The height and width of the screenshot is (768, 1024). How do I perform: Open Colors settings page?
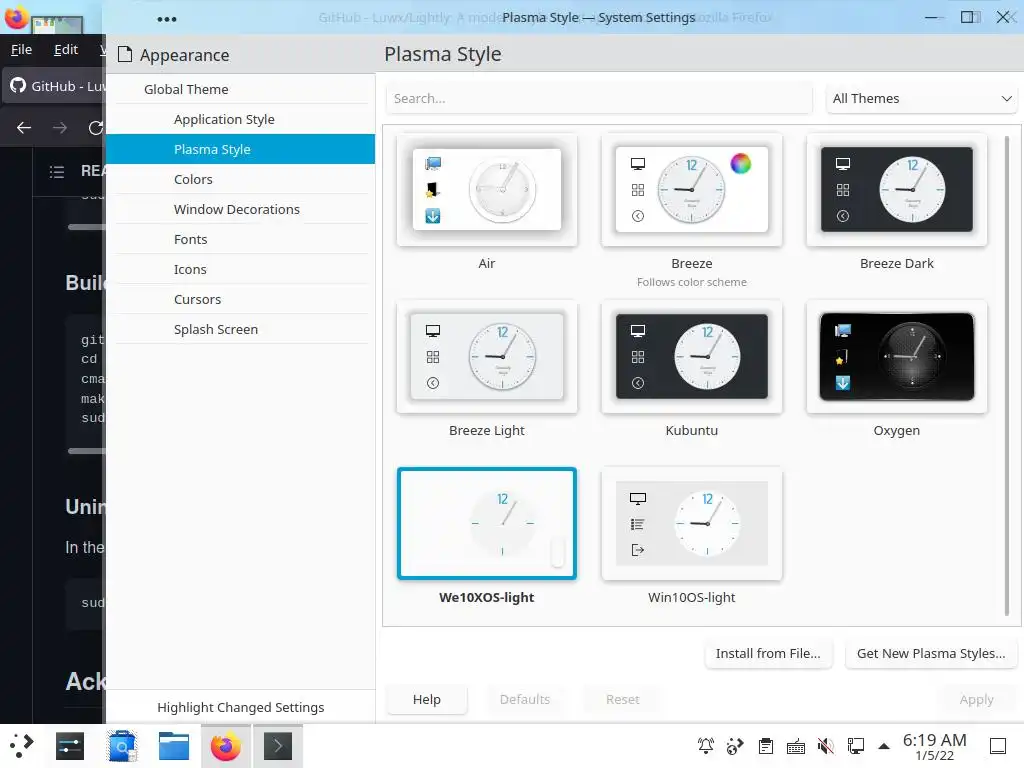click(x=240, y=180)
